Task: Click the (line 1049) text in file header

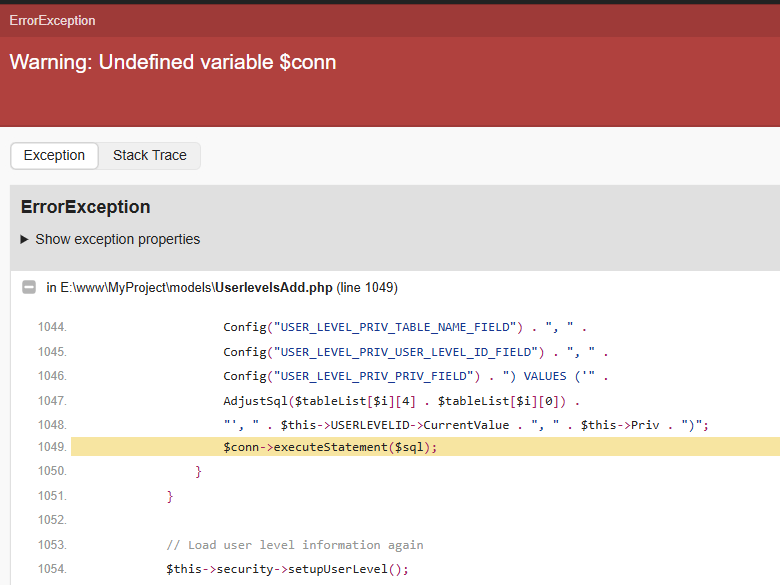Action: click(x=367, y=288)
